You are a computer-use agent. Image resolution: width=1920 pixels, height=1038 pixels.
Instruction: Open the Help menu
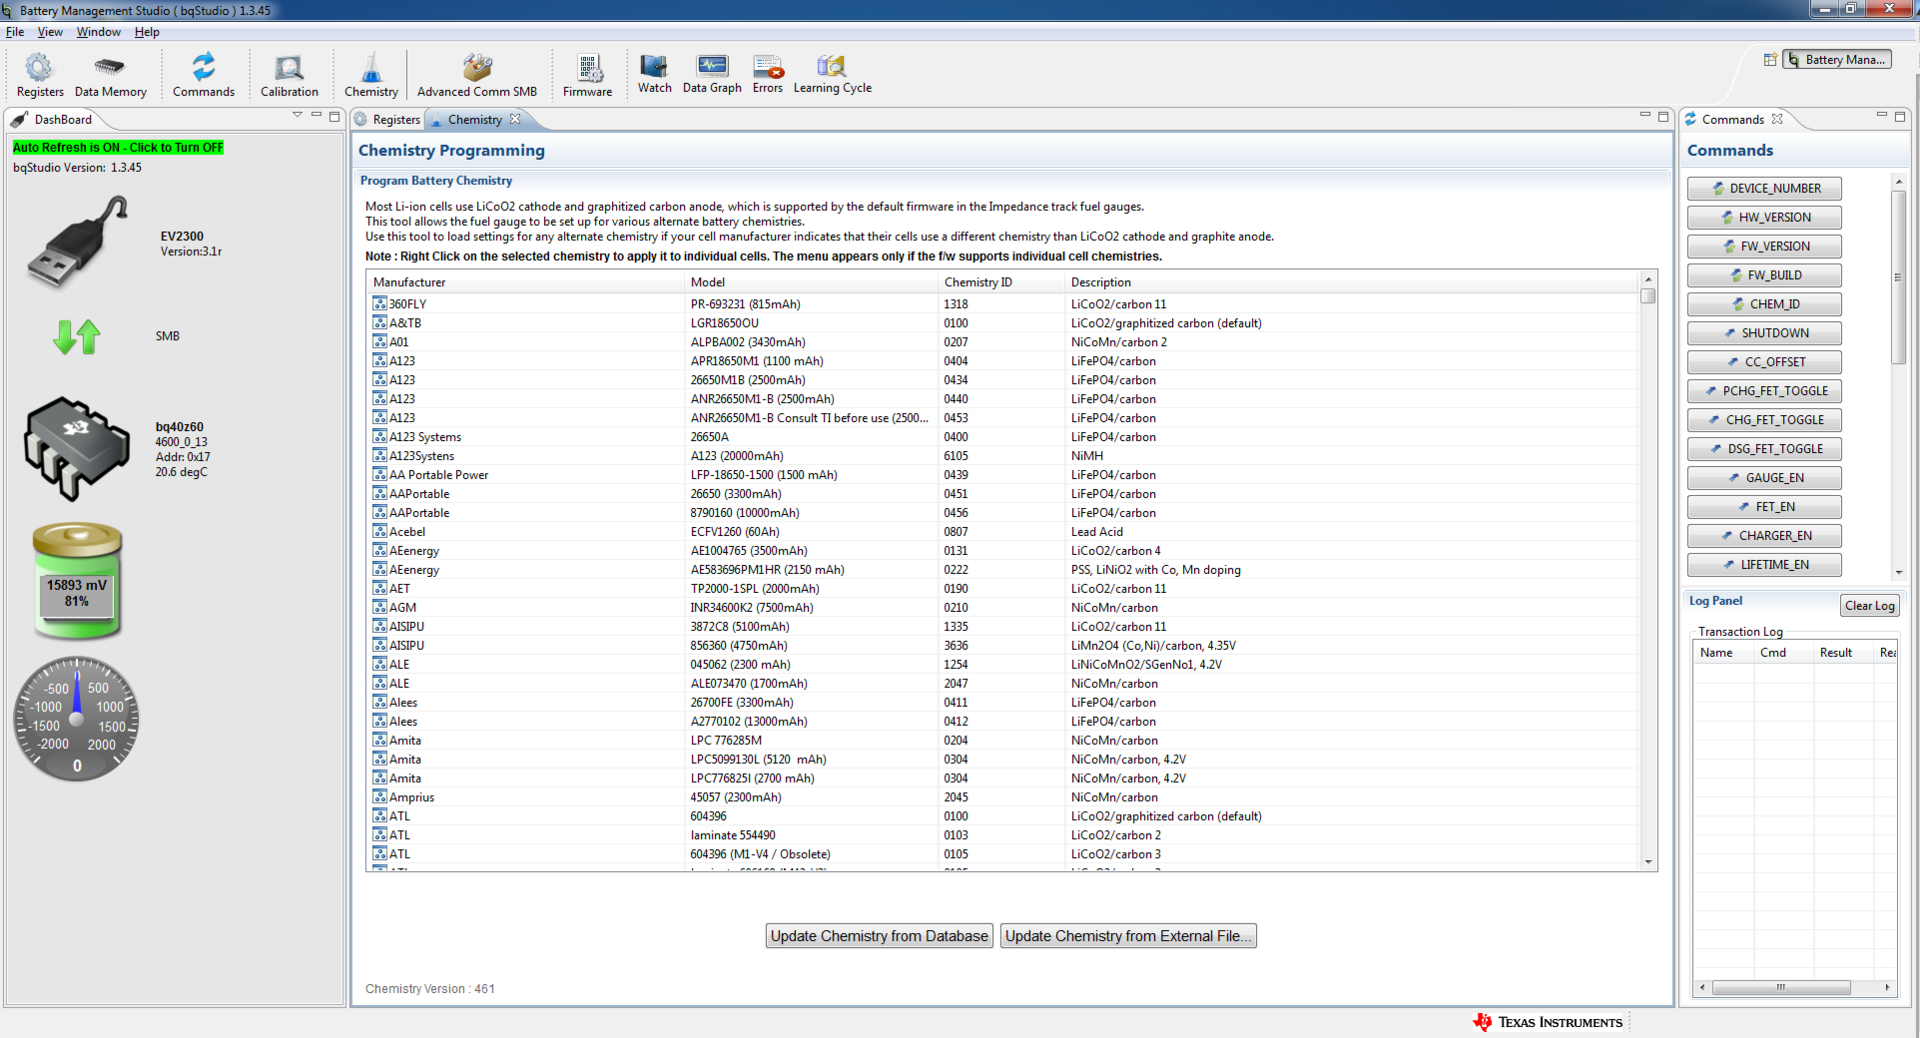click(x=147, y=32)
